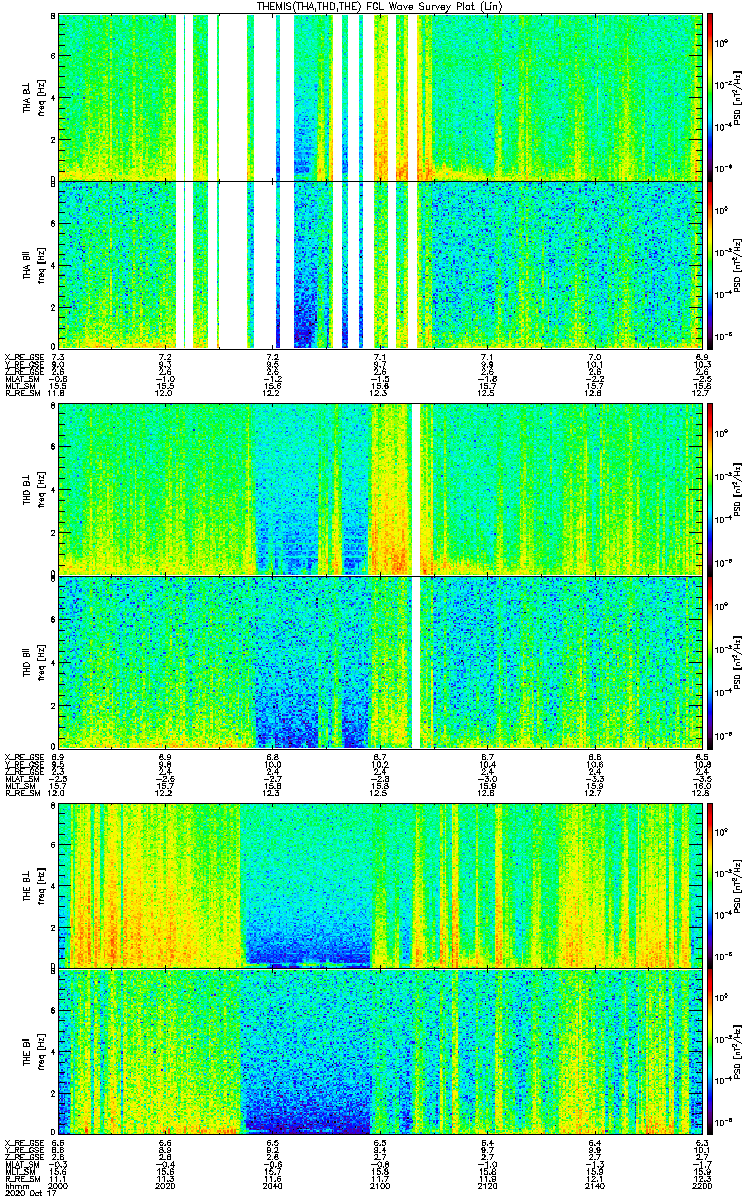Click the X_RE_GSE label under the THD panels

24,757
